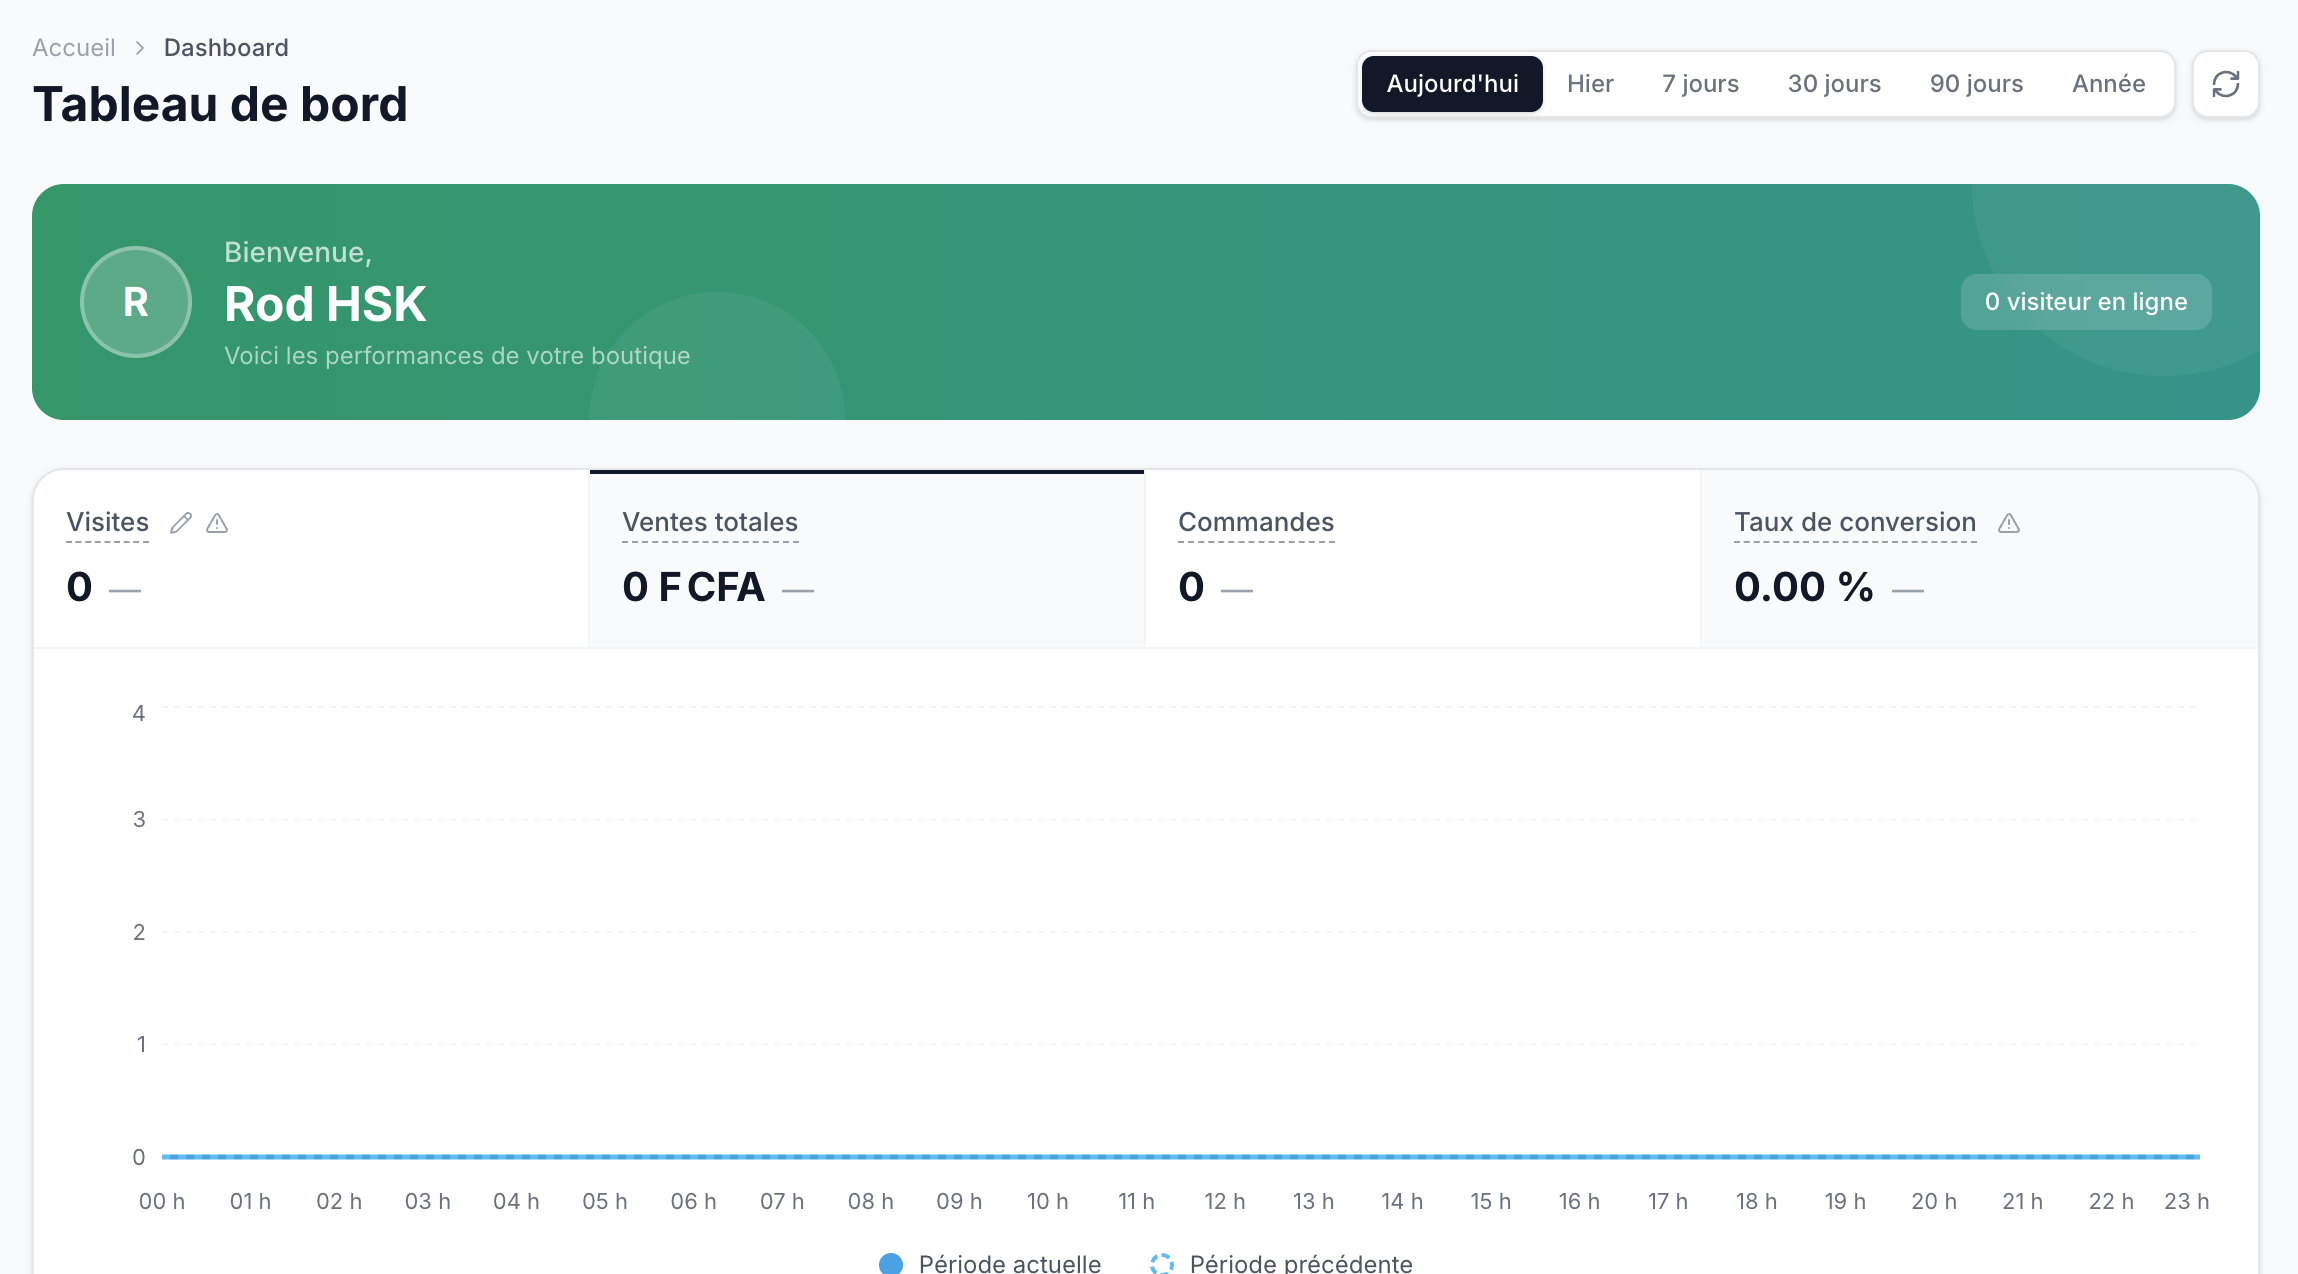Viewport: 2298px width, 1274px height.
Task: Show the Taux de conversion metric card
Action: coord(1979,559)
